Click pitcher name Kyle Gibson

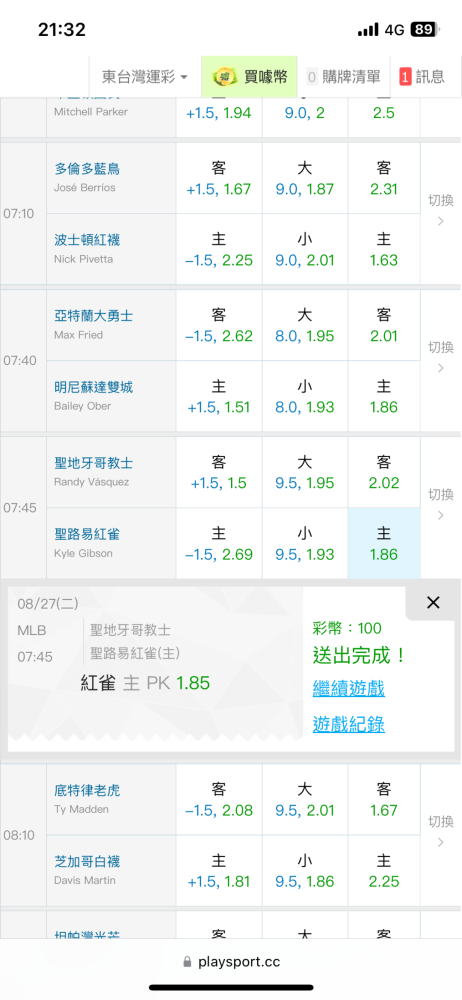coord(83,553)
